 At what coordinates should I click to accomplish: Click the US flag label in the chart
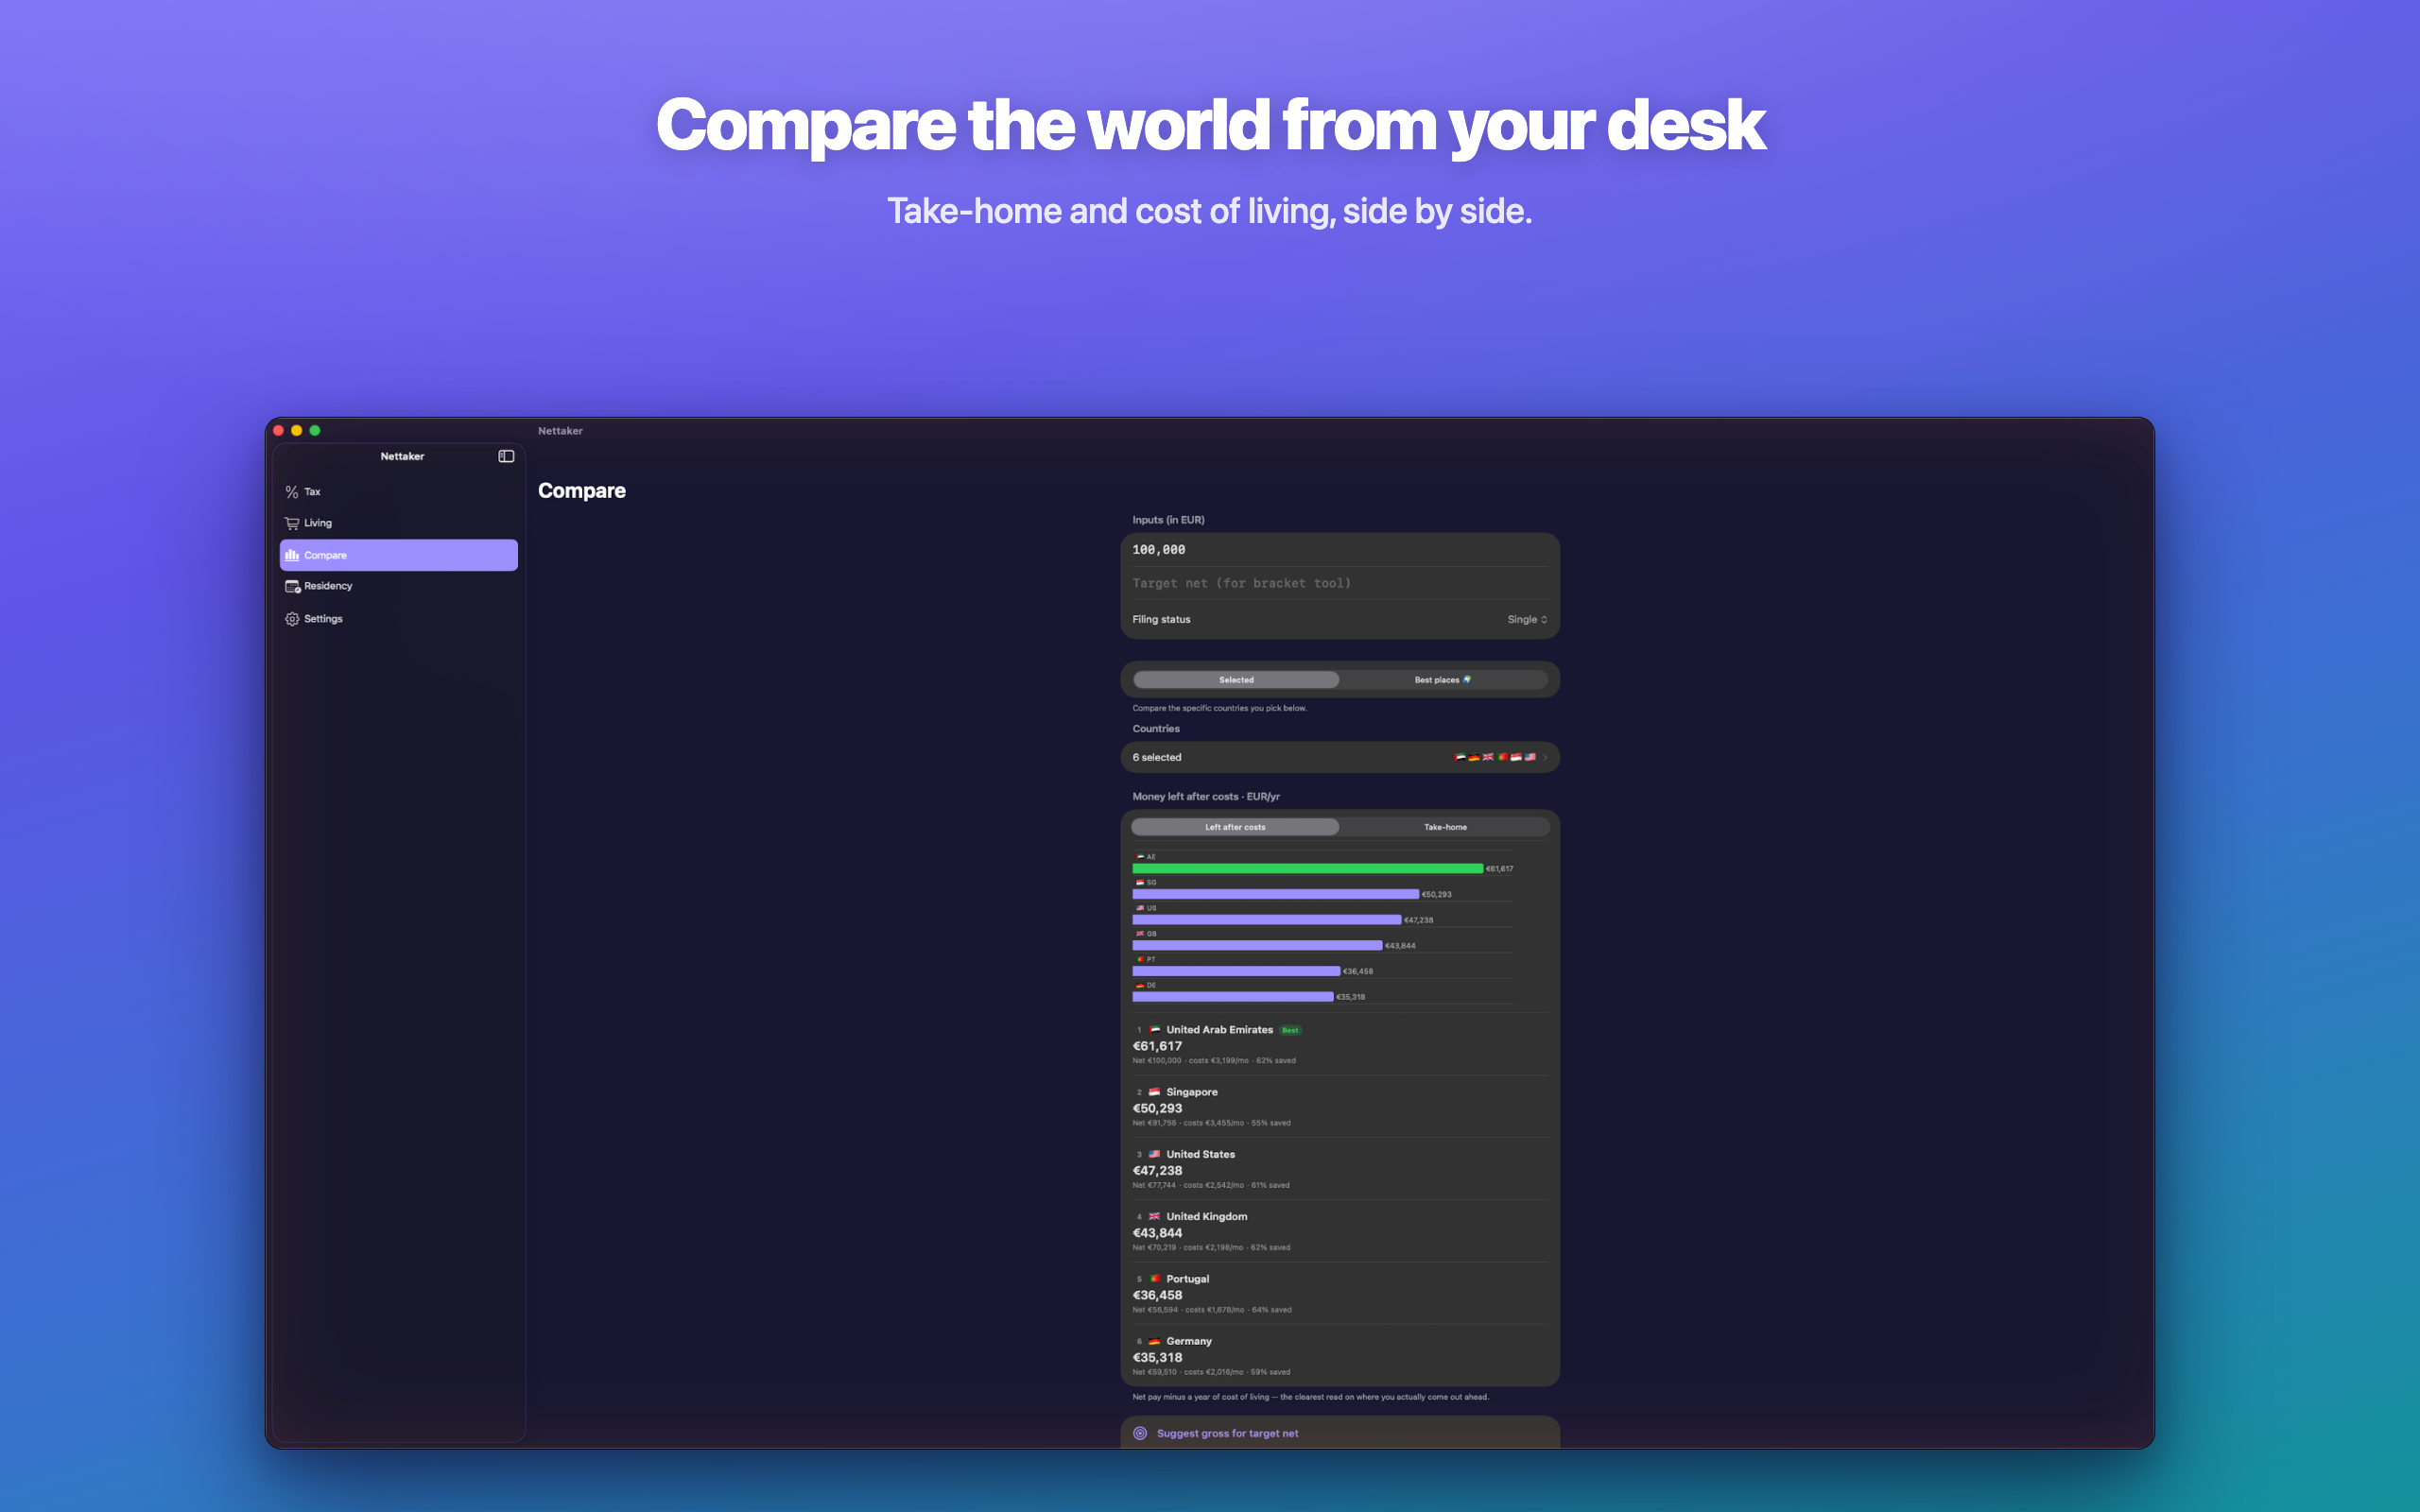1145,908
